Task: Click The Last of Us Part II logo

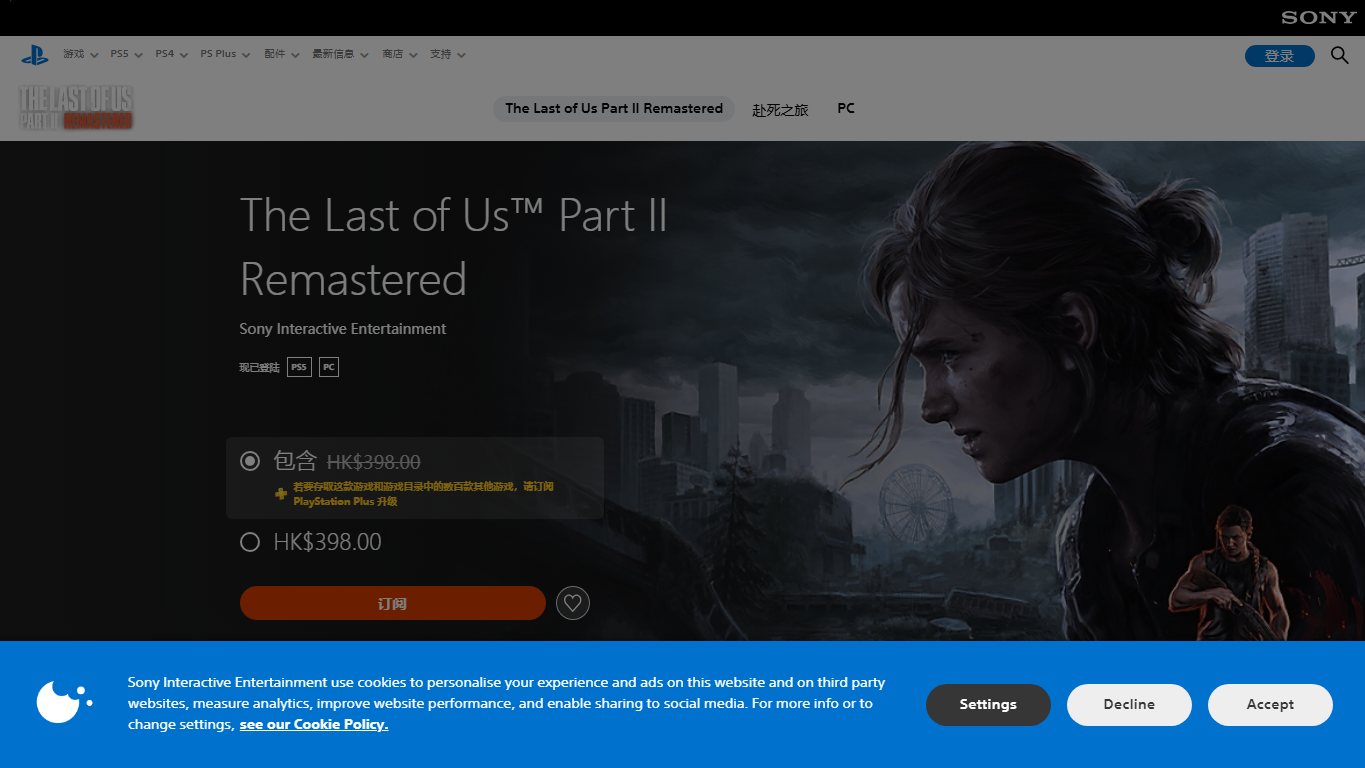Action: [76, 108]
